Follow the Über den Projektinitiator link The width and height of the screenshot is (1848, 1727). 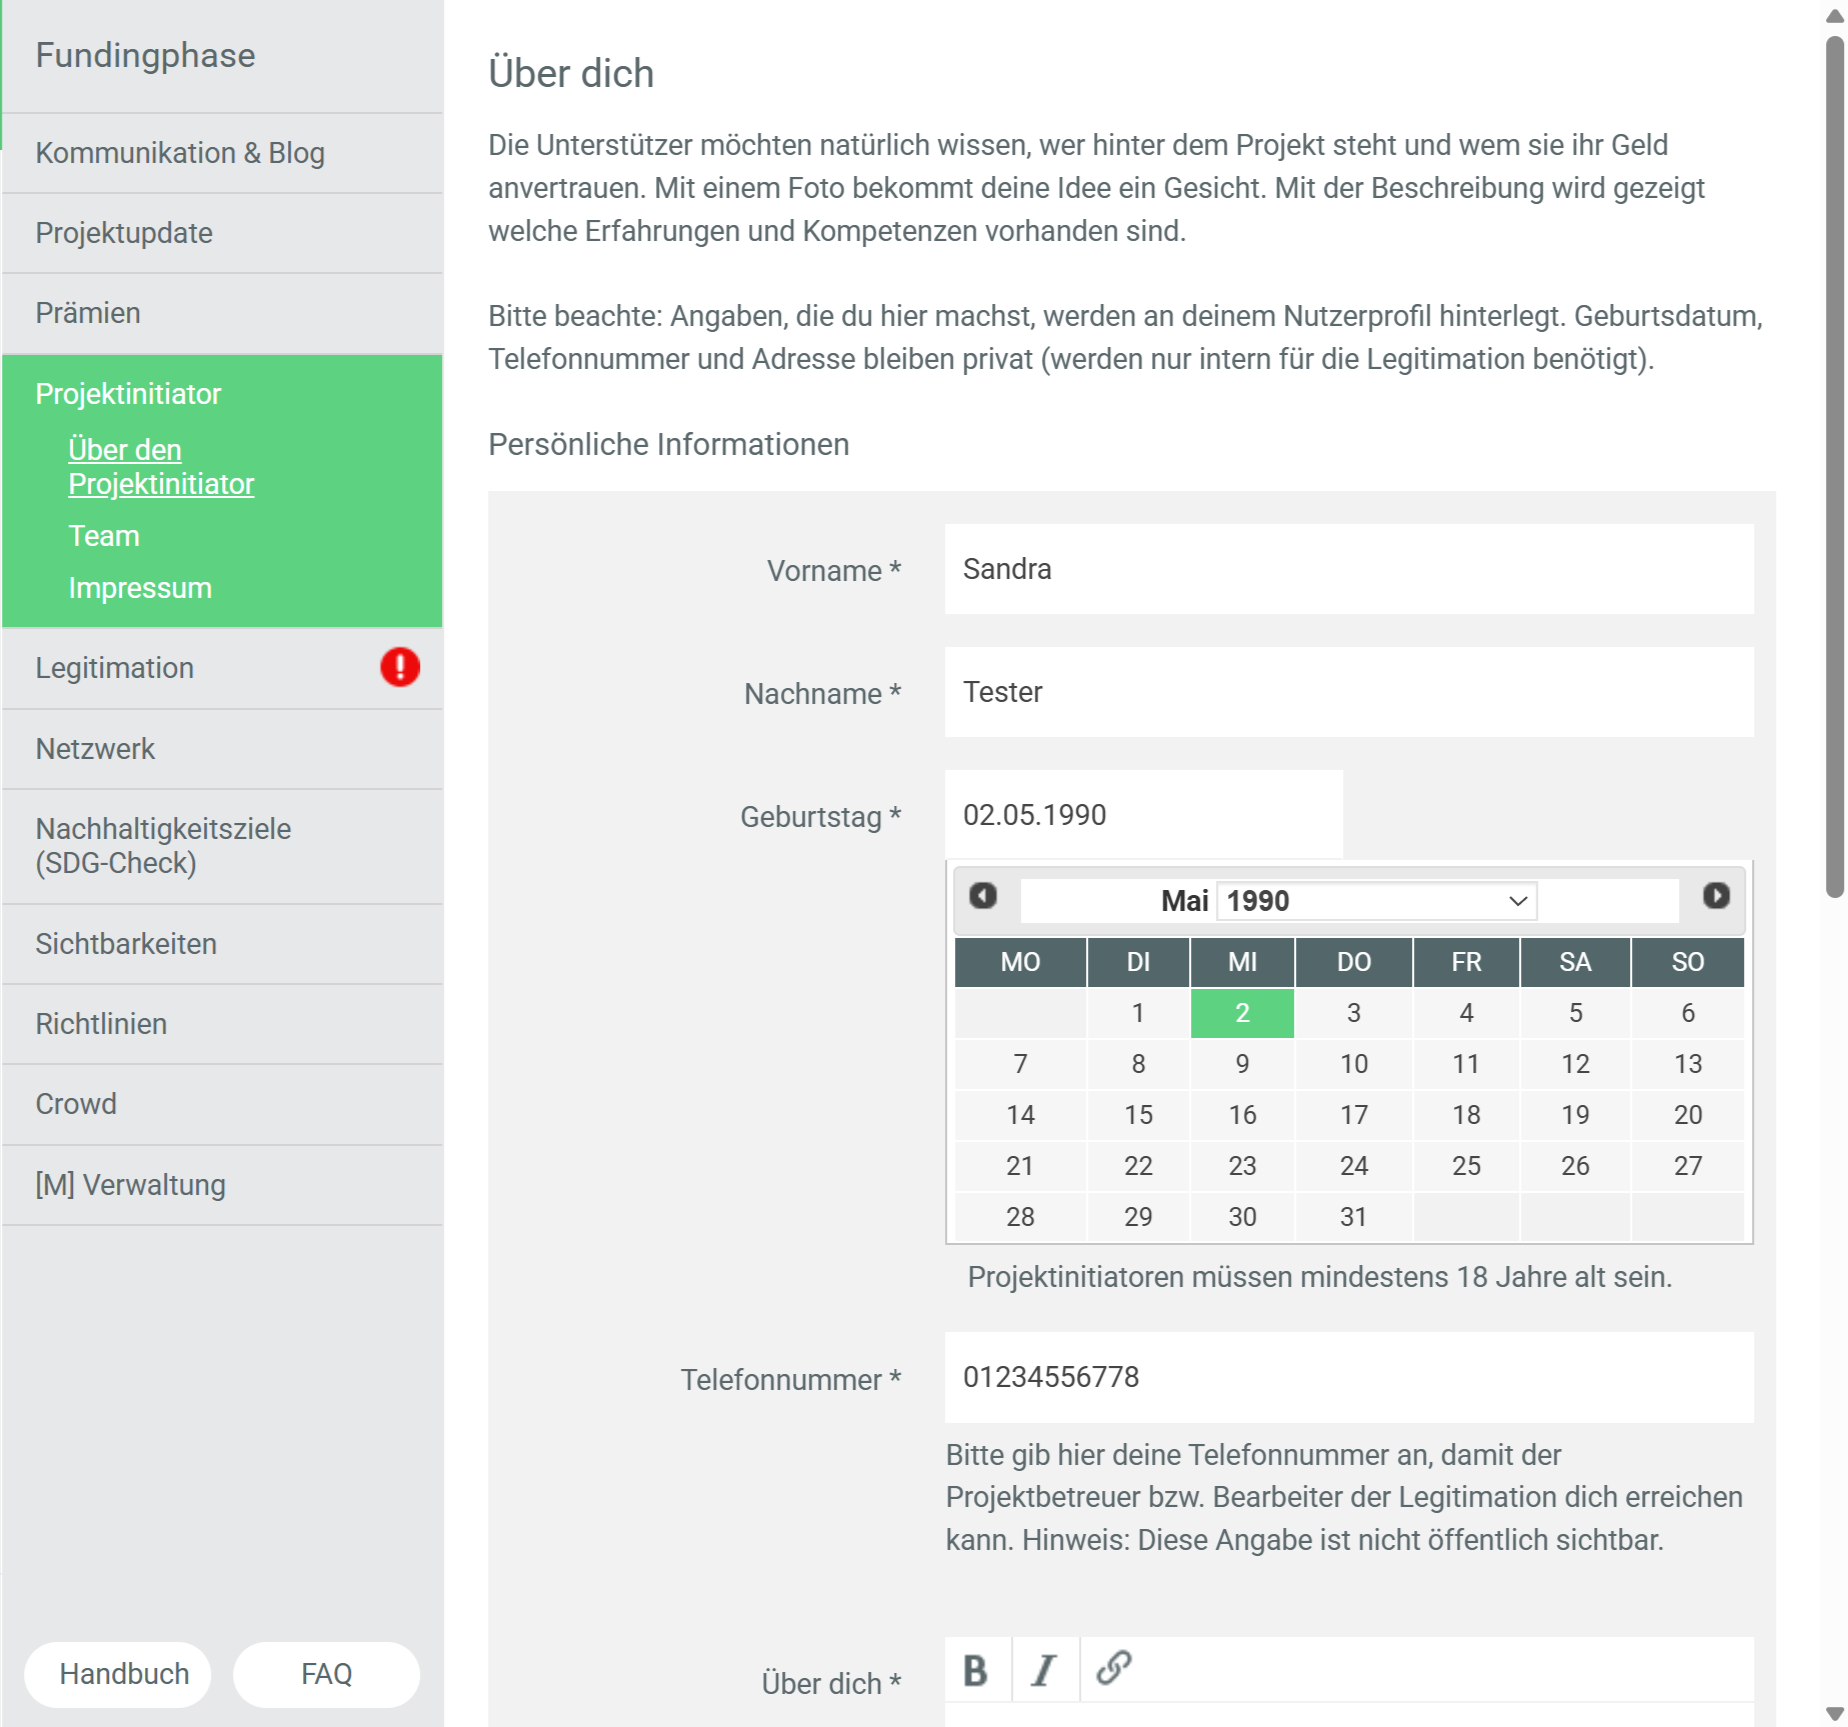click(161, 467)
